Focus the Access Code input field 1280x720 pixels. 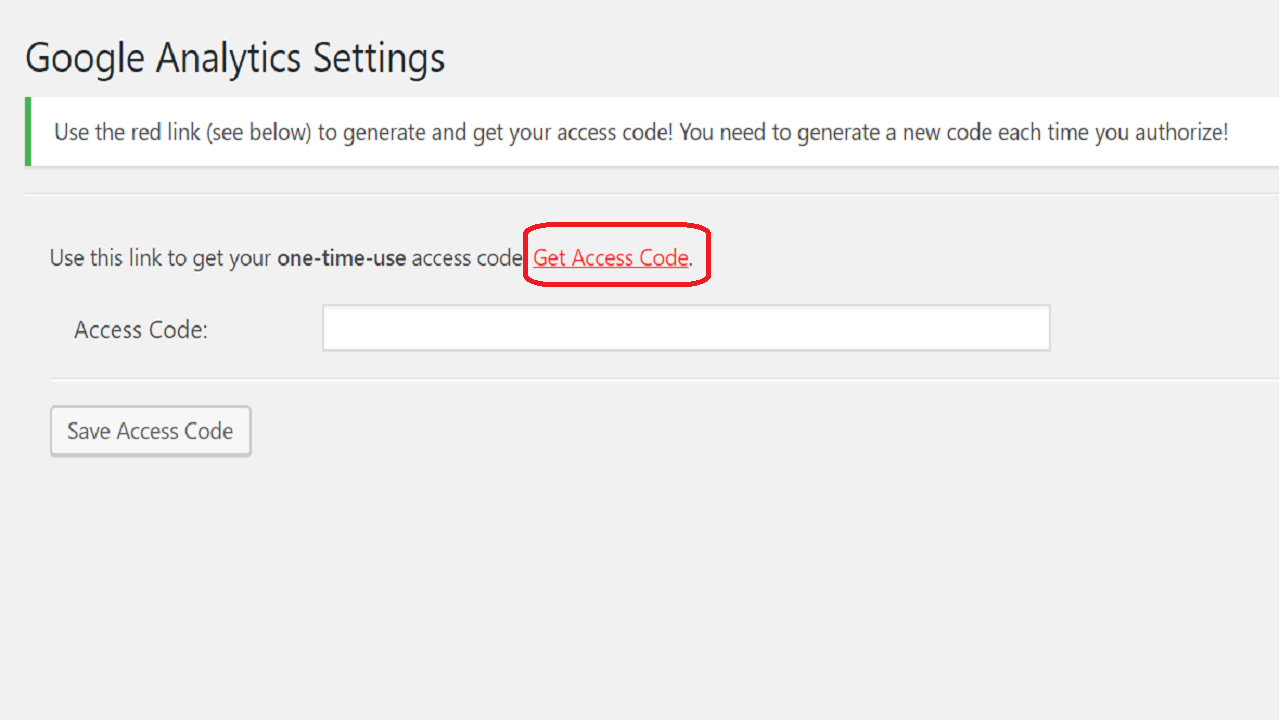(x=685, y=328)
